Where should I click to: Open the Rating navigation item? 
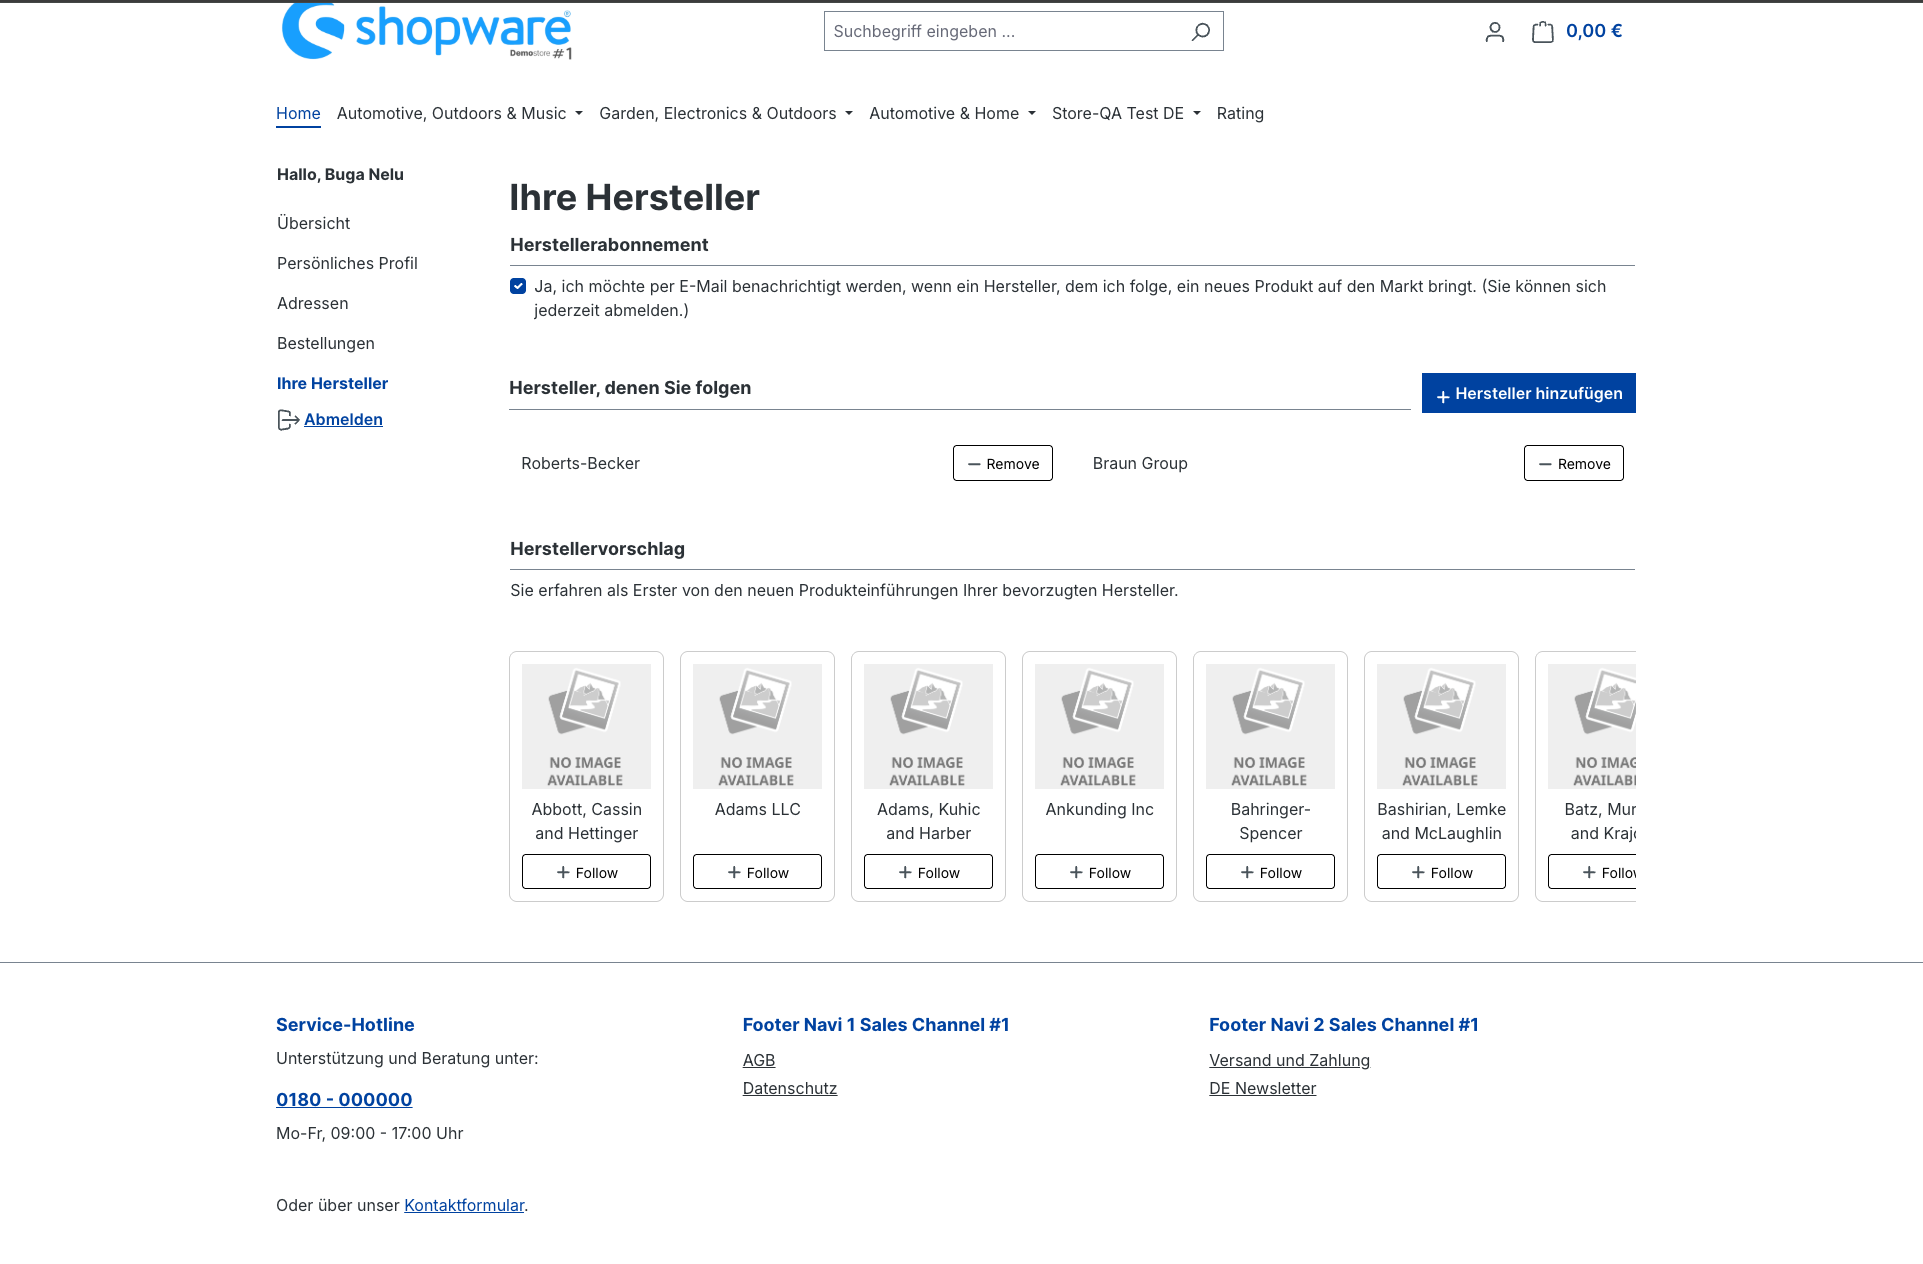tap(1240, 113)
